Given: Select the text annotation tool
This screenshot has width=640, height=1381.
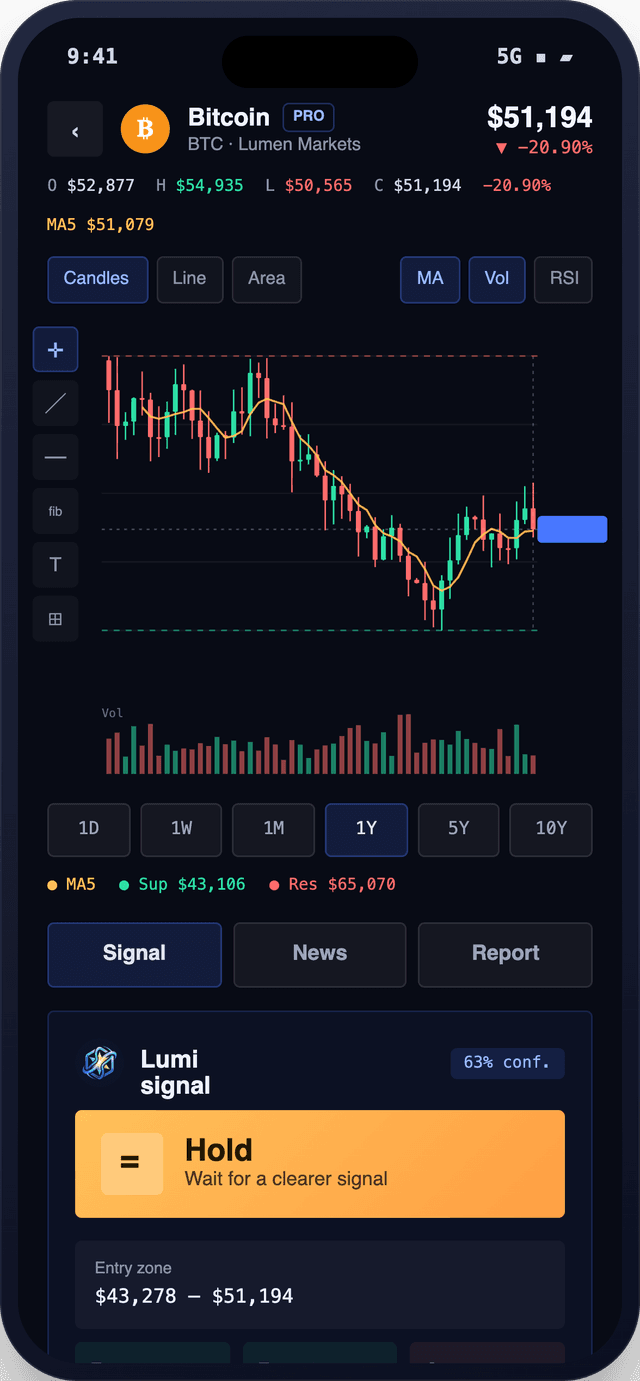Looking at the screenshot, I should [55, 565].
